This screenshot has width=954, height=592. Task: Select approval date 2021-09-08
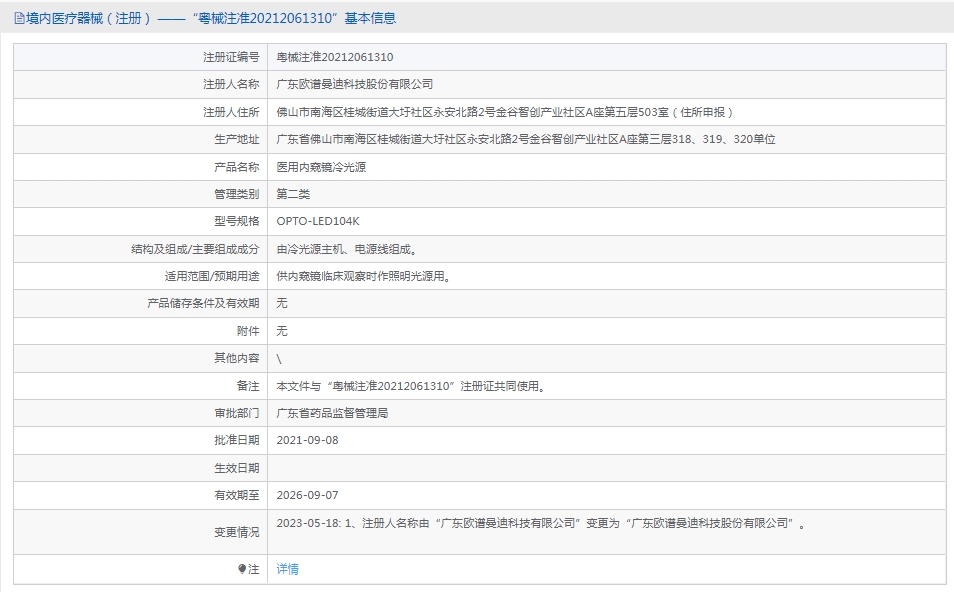pos(307,441)
